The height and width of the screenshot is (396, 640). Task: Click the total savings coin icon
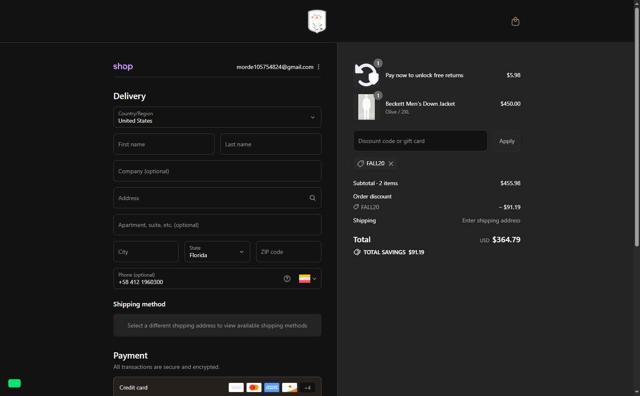pos(357,252)
